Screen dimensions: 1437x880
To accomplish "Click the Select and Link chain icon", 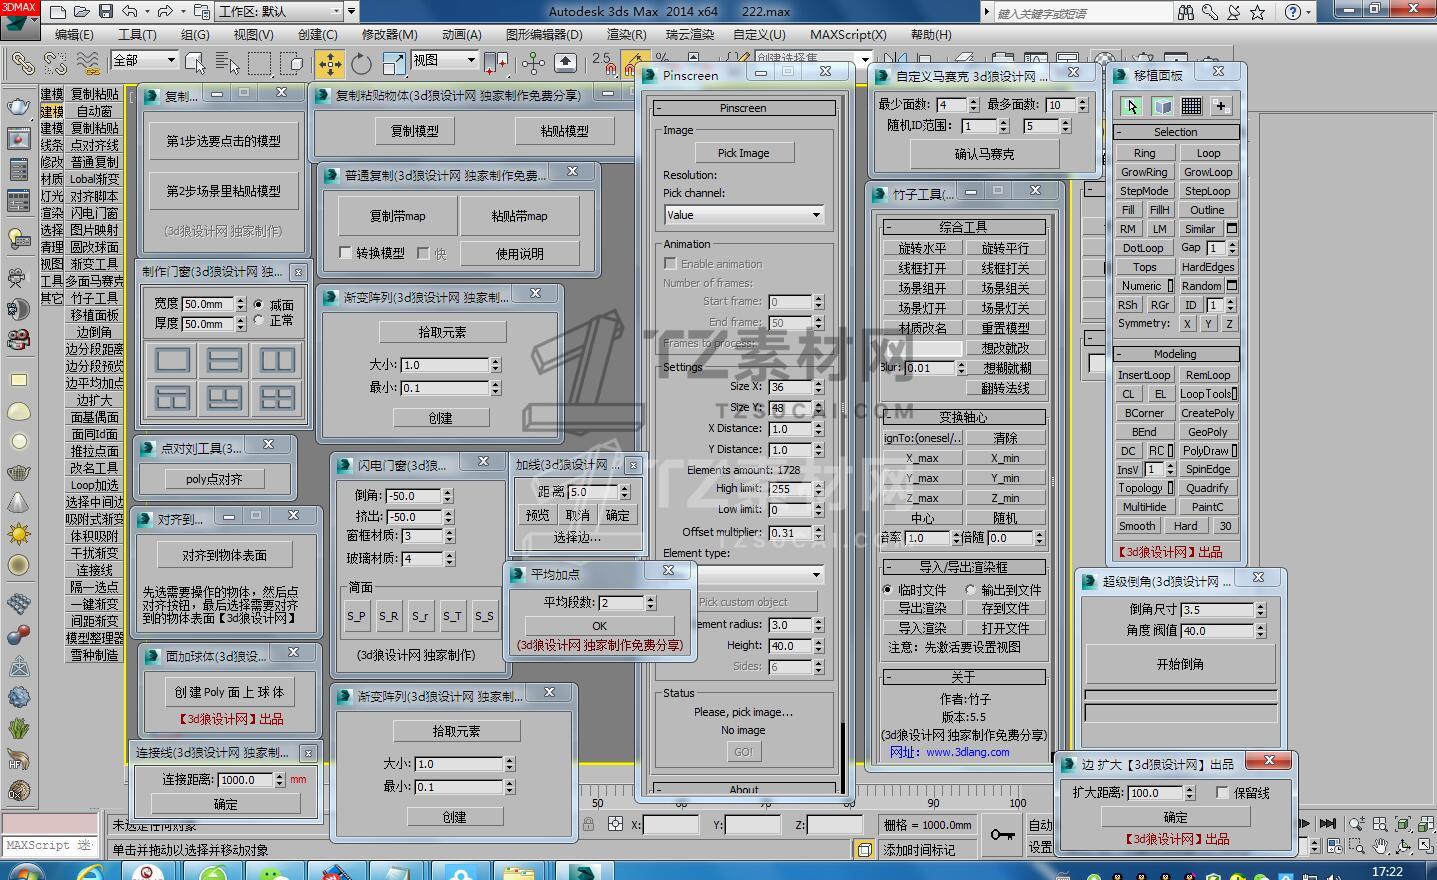I will 22,64.
